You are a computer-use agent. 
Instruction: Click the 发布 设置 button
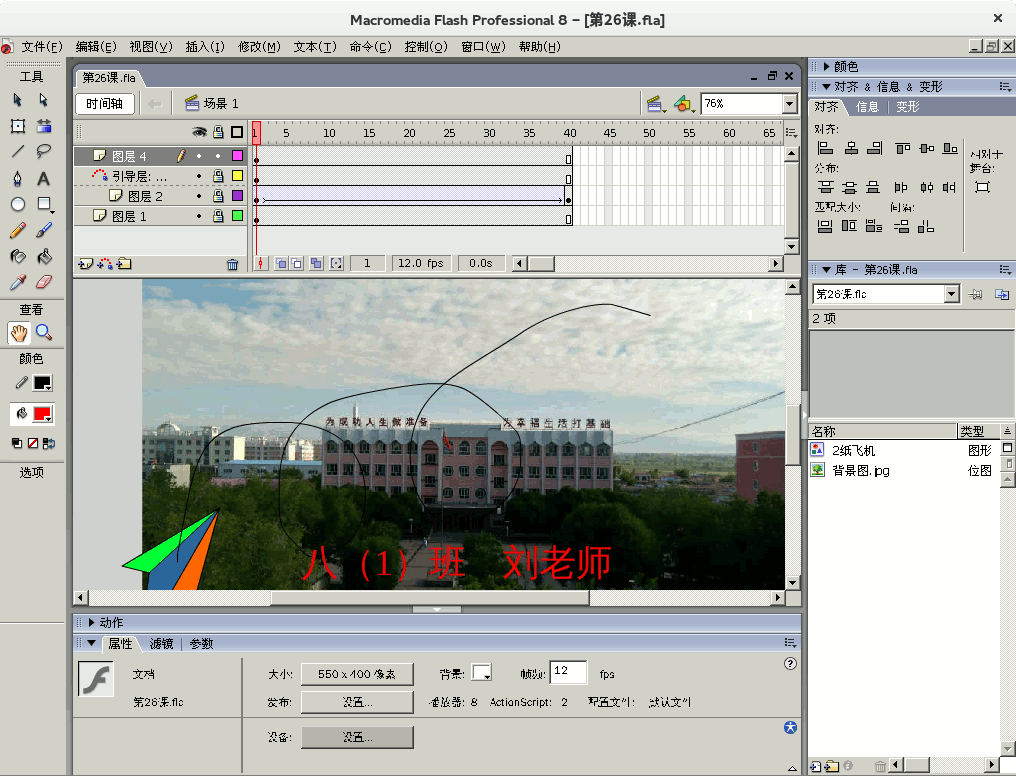tap(357, 702)
